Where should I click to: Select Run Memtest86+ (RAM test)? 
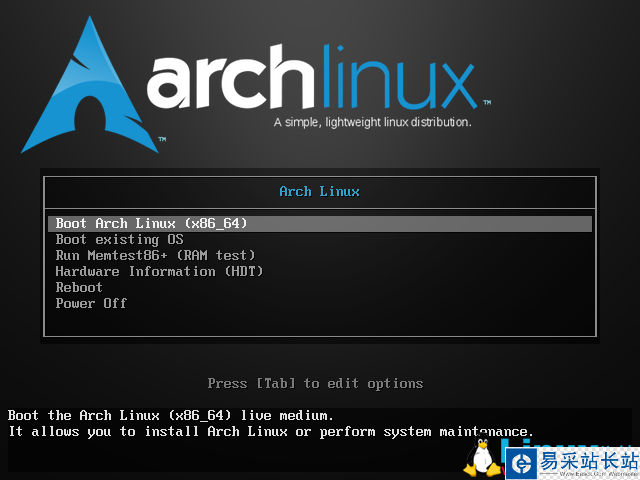(x=156, y=256)
